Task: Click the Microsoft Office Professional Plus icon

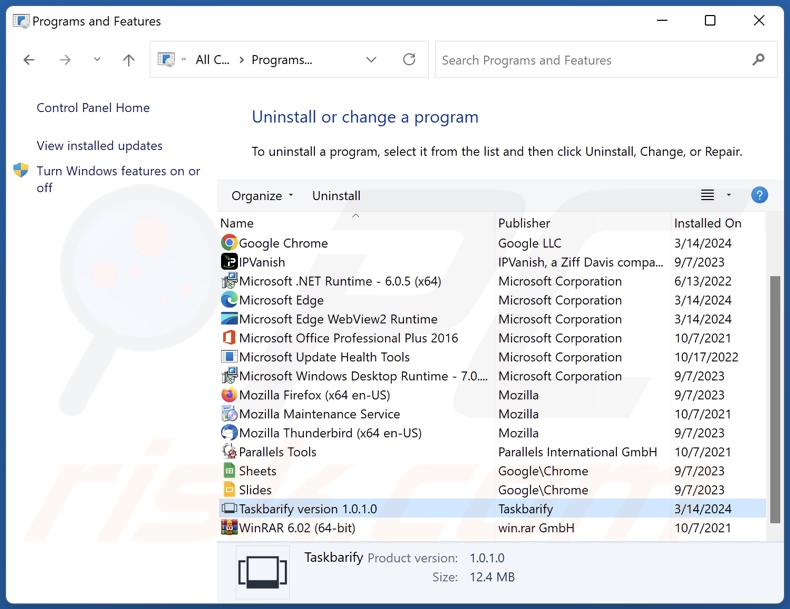Action: [229, 337]
